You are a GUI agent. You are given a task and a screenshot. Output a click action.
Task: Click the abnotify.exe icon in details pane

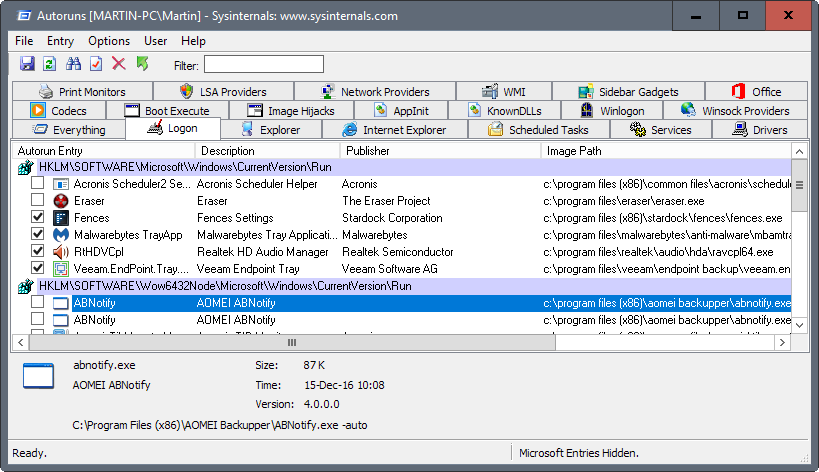[38, 375]
